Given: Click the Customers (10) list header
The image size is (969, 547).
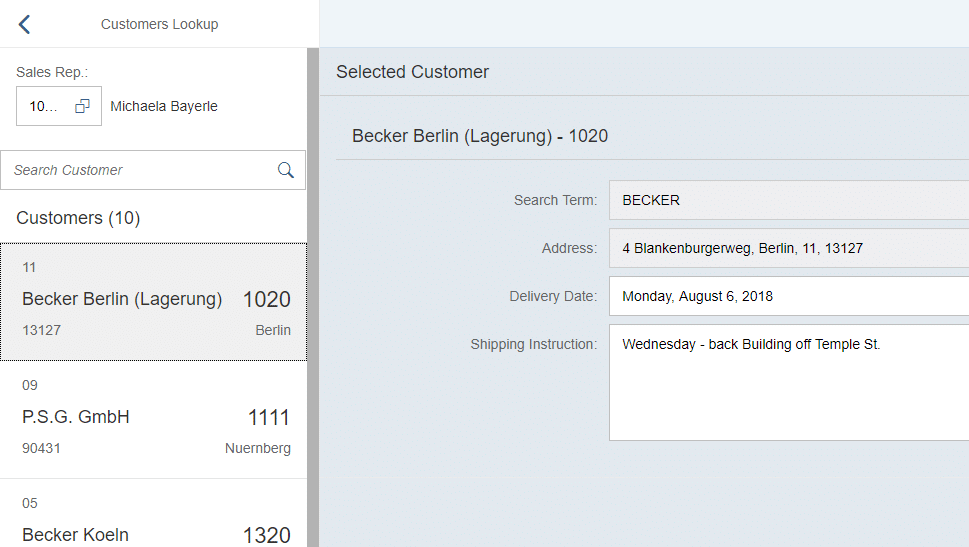Looking at the screenshot, I should pos(78,218).
